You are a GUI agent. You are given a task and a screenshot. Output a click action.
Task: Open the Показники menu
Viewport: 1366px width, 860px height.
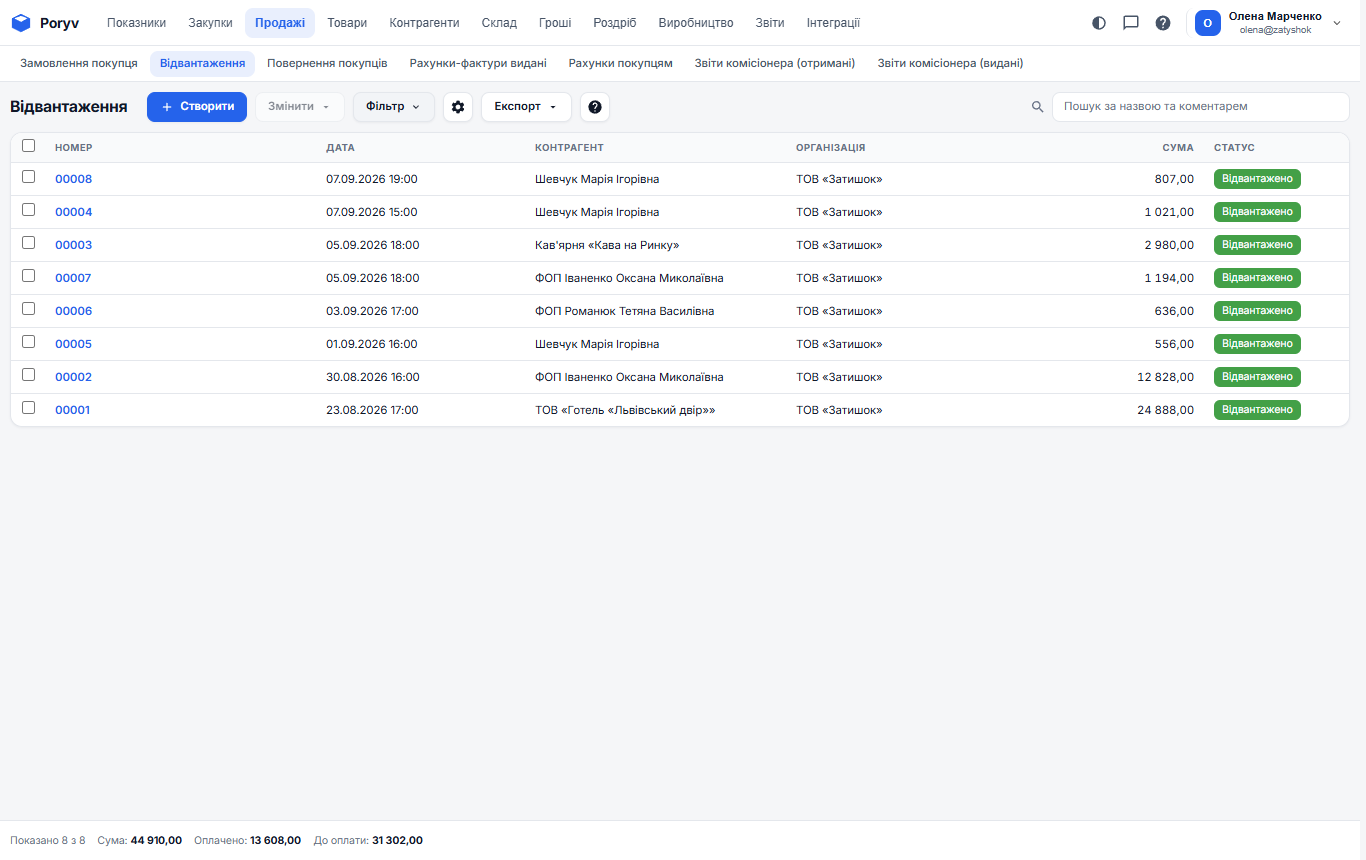(x=137, y=23)
